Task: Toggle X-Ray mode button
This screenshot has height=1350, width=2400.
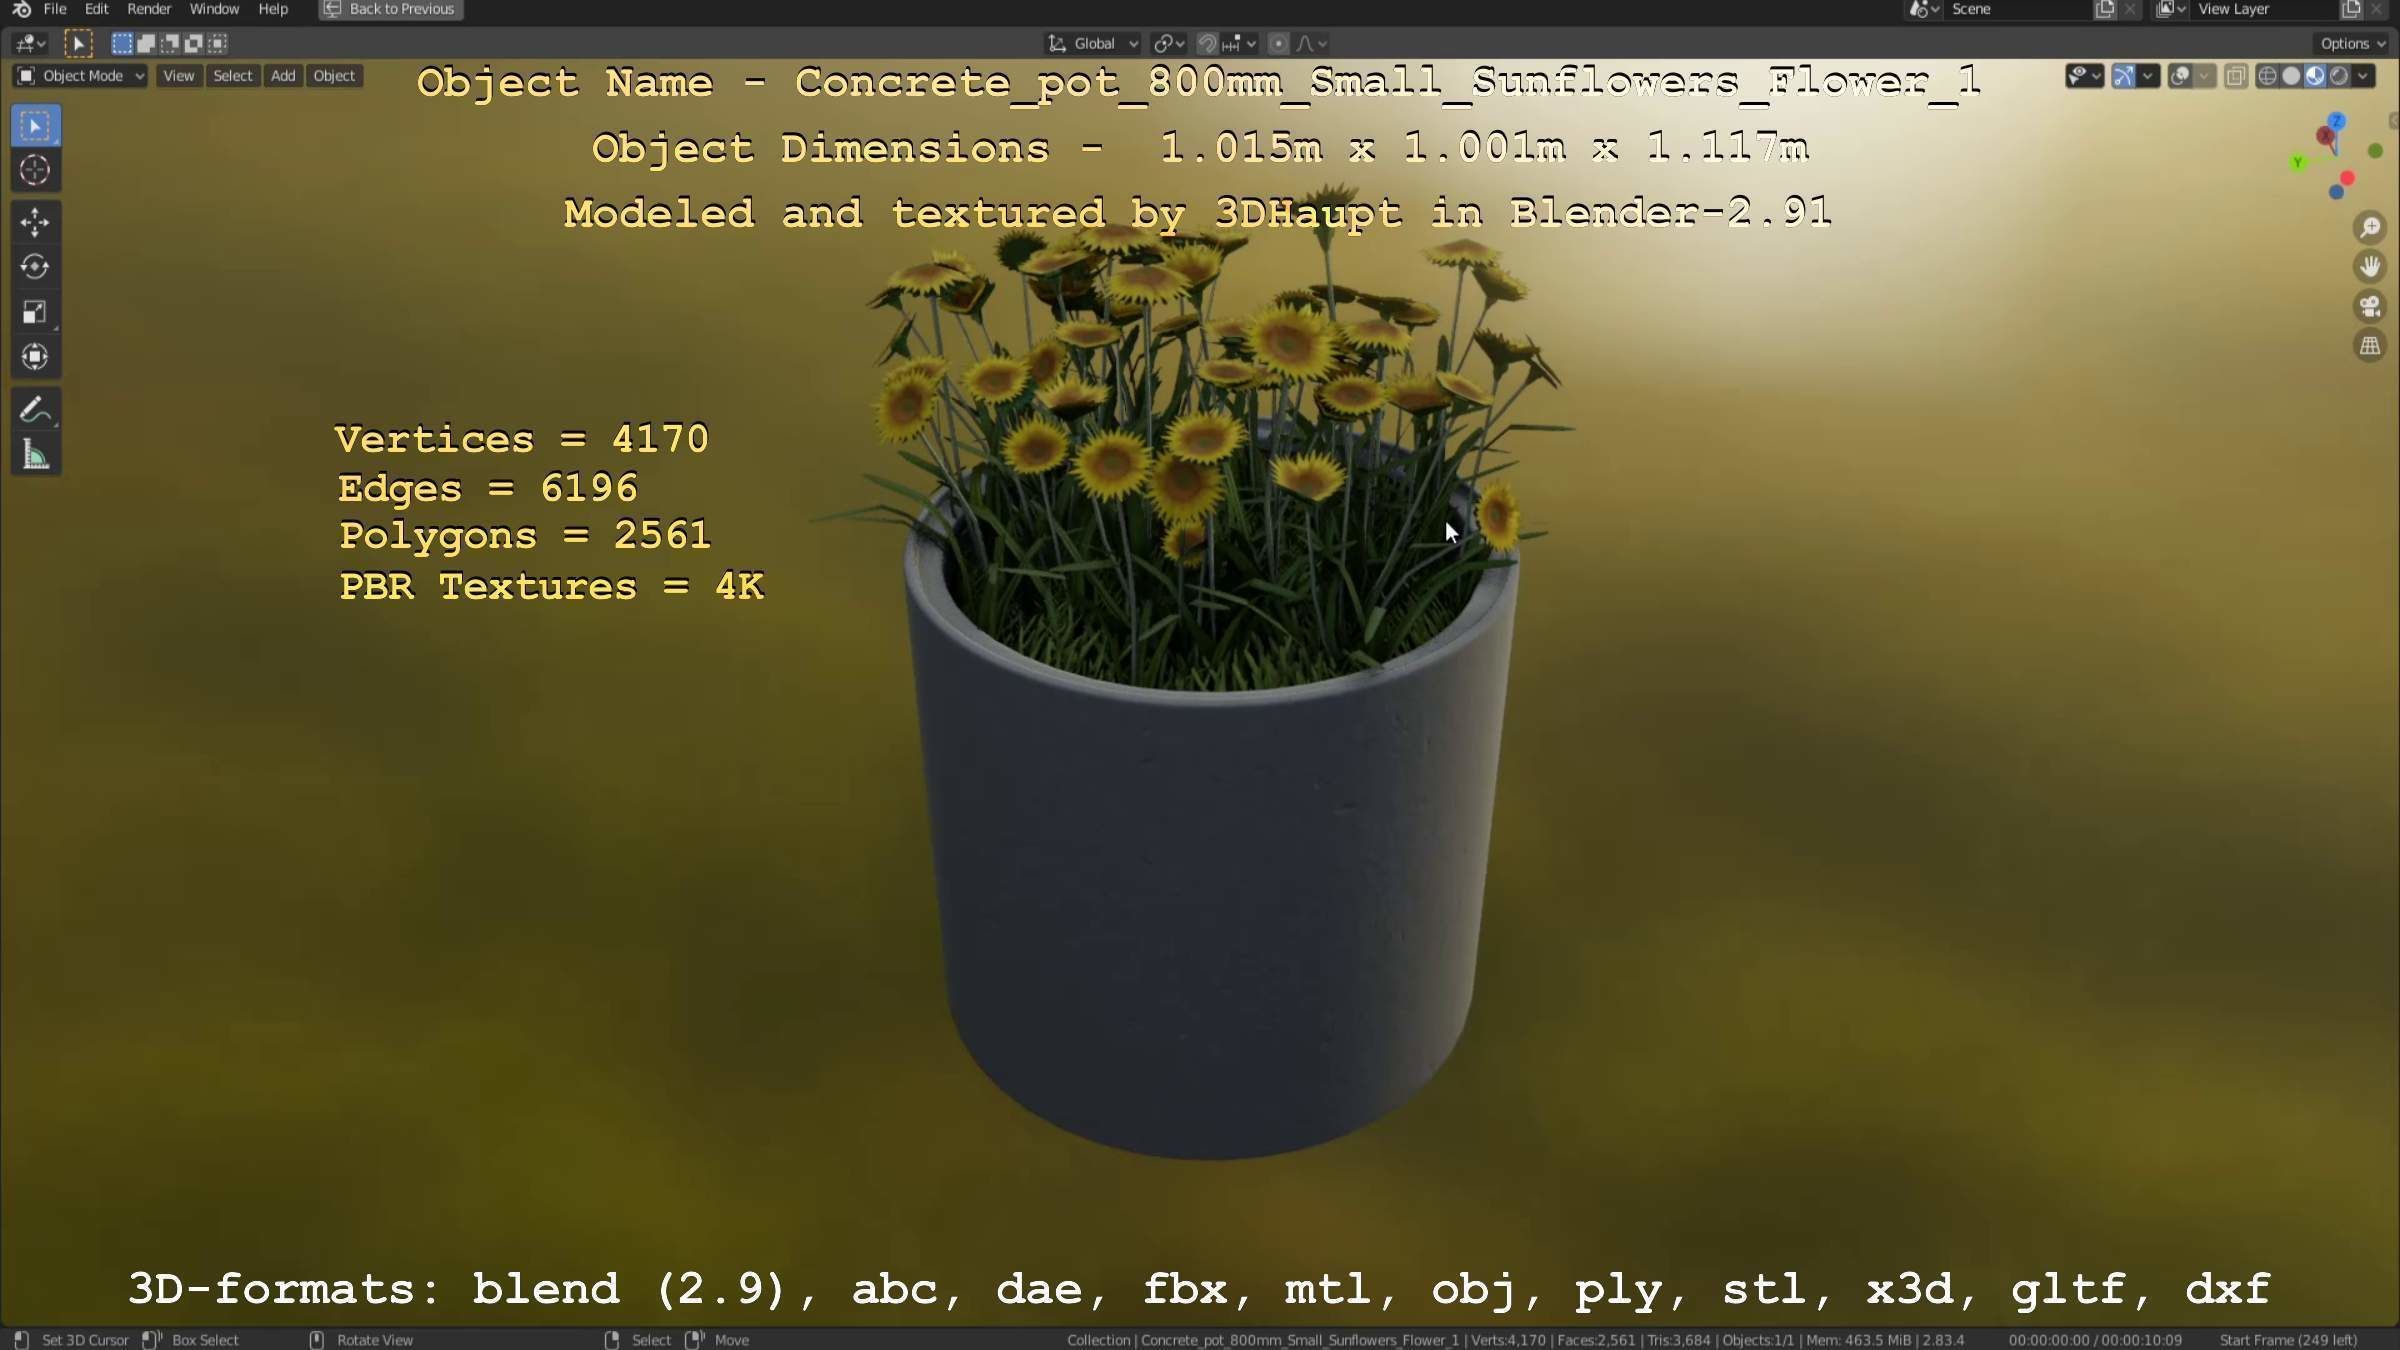Action: pos(2236,76)
